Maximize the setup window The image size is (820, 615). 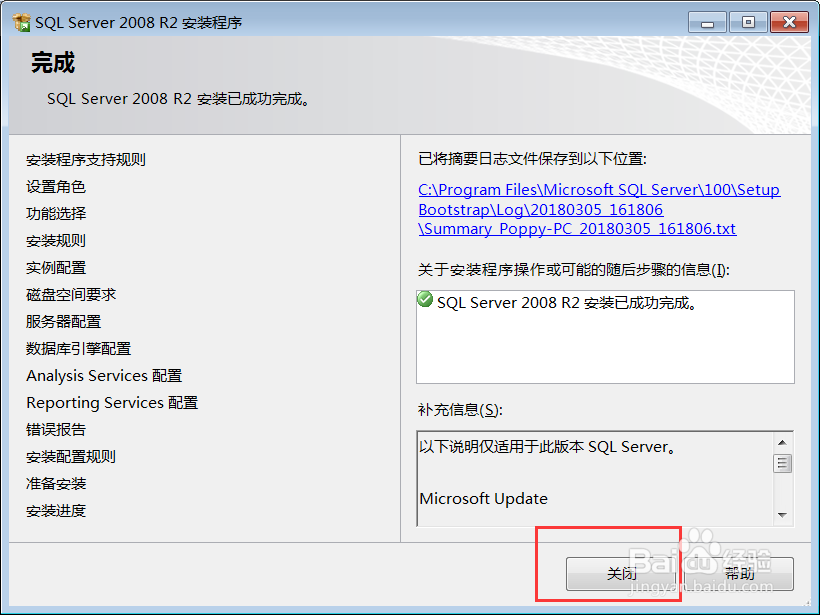748,22
